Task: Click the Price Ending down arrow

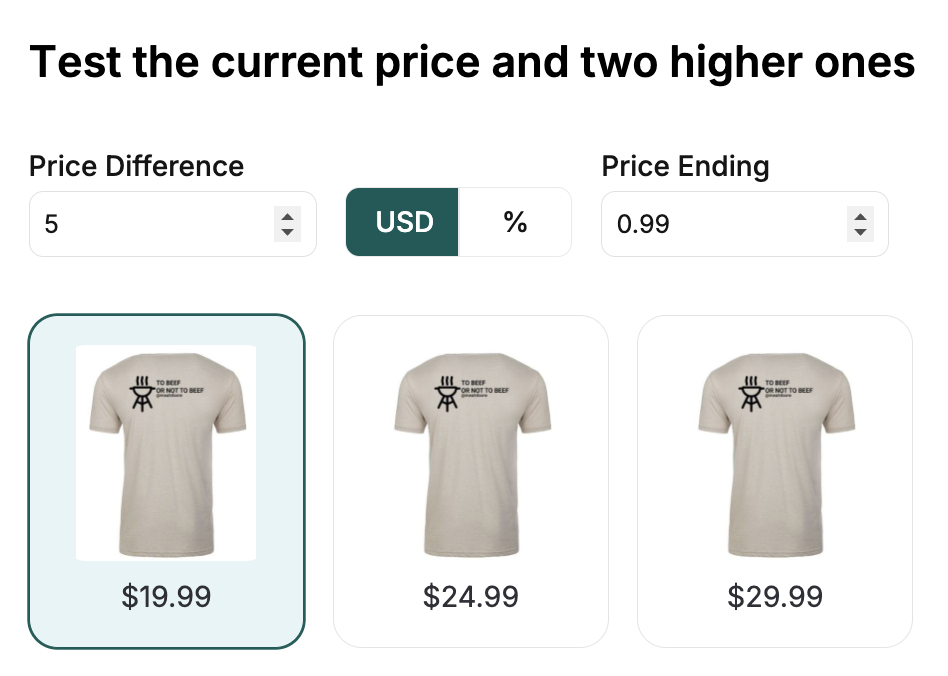Action: (859, 232)
